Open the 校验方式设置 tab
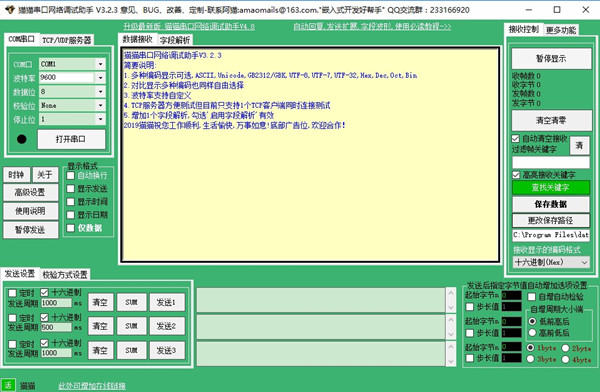 (65, 274)
